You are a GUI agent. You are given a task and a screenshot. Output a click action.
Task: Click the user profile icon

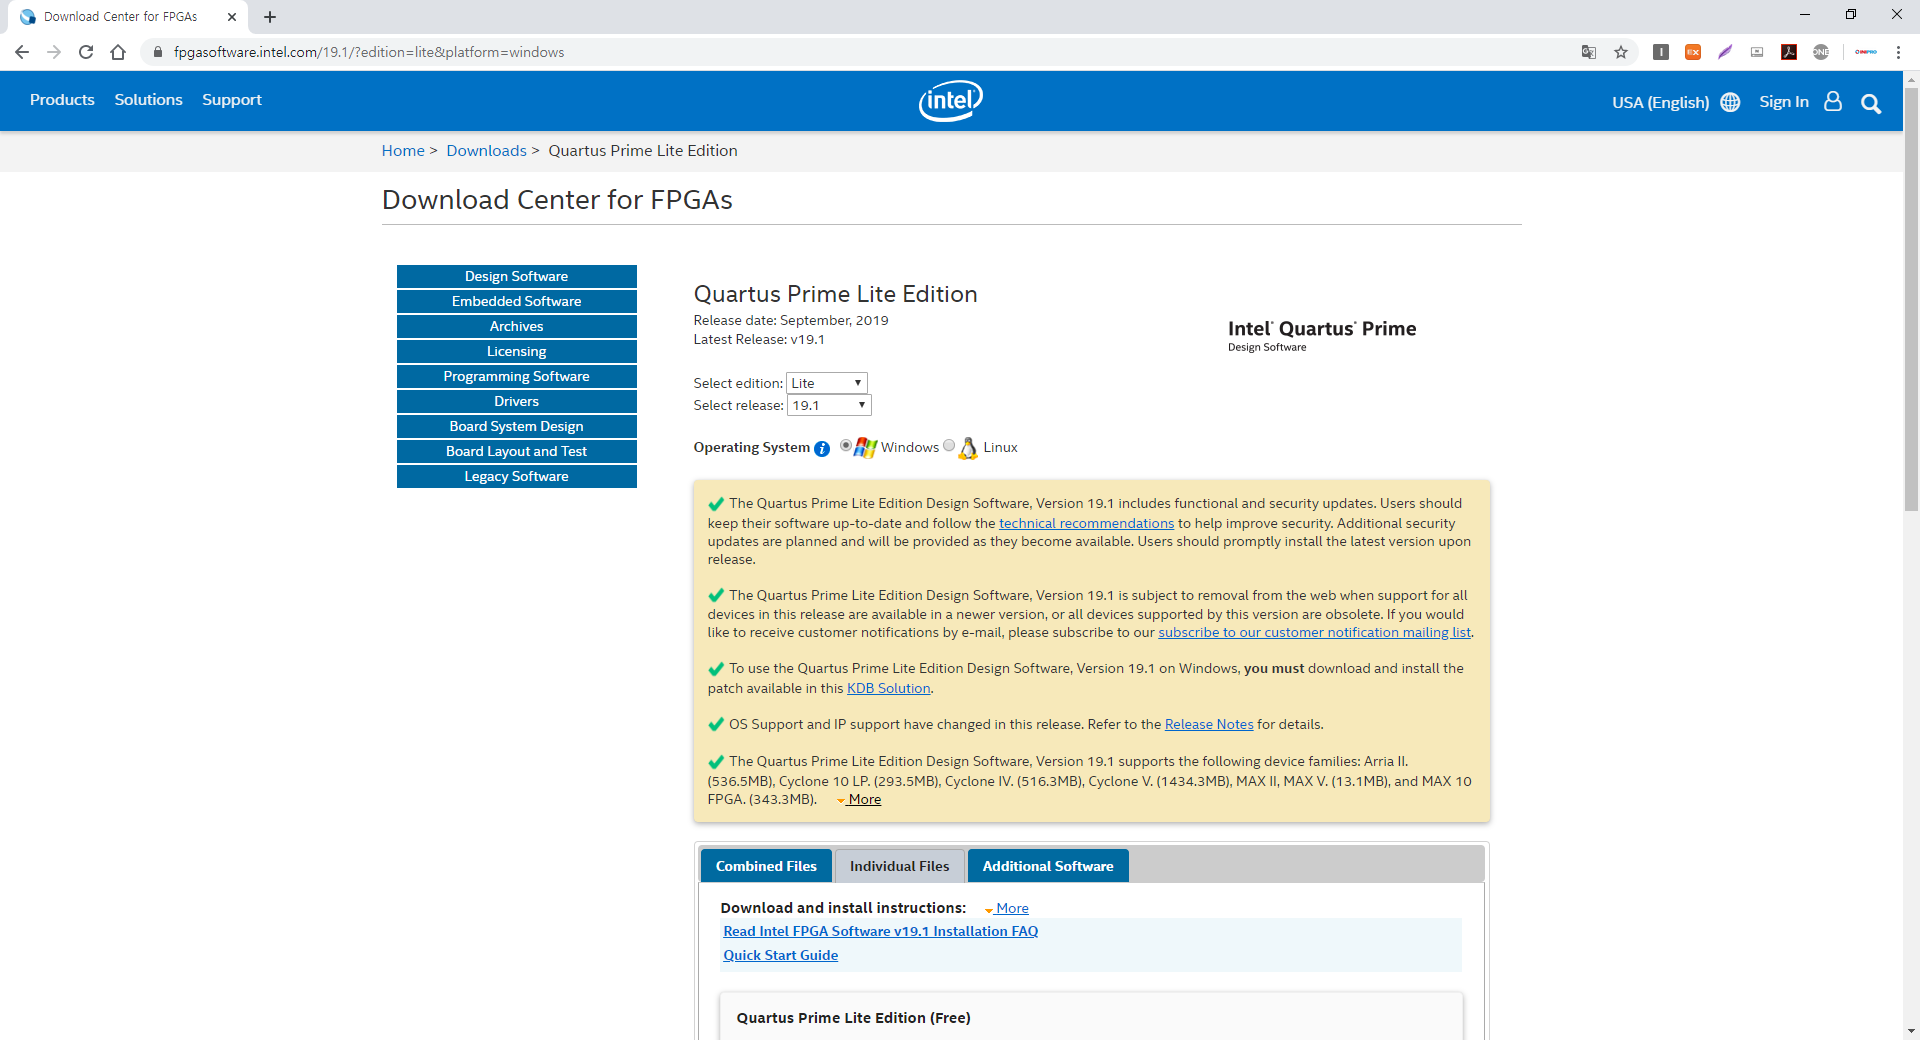(x=1833, y=101)
